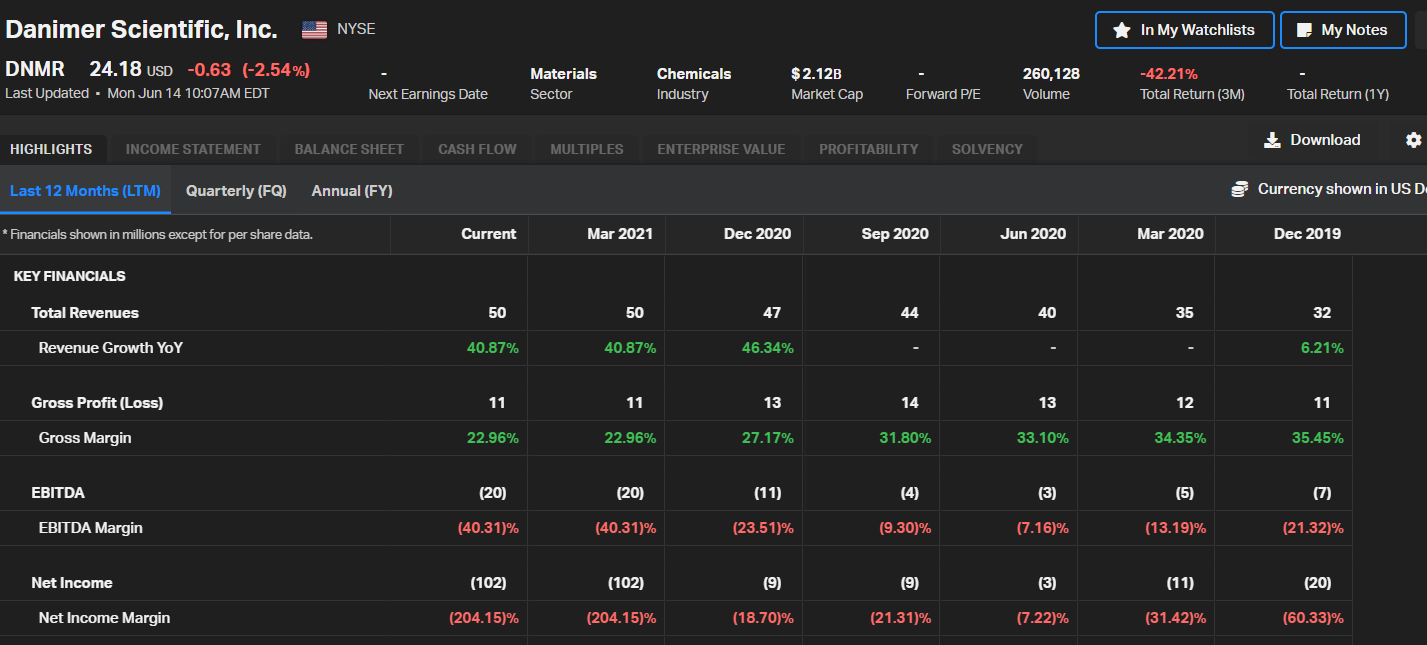Open My Notes button
The image size is (1427, 645).
click(x=1343, y=30)
